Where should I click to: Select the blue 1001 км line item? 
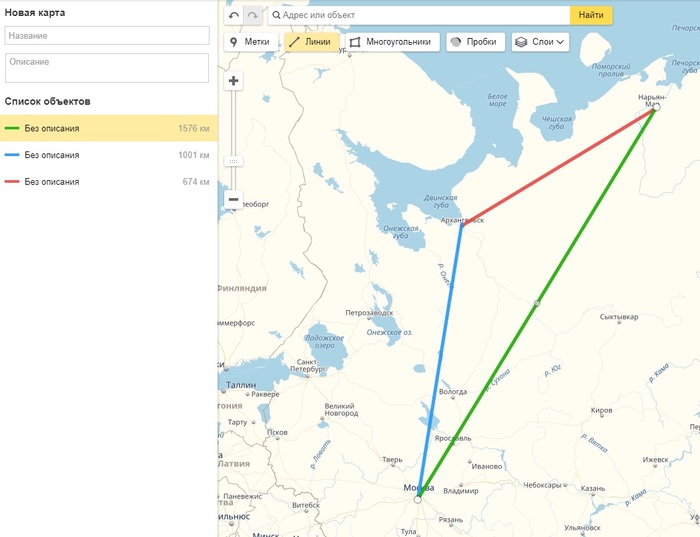108,155
